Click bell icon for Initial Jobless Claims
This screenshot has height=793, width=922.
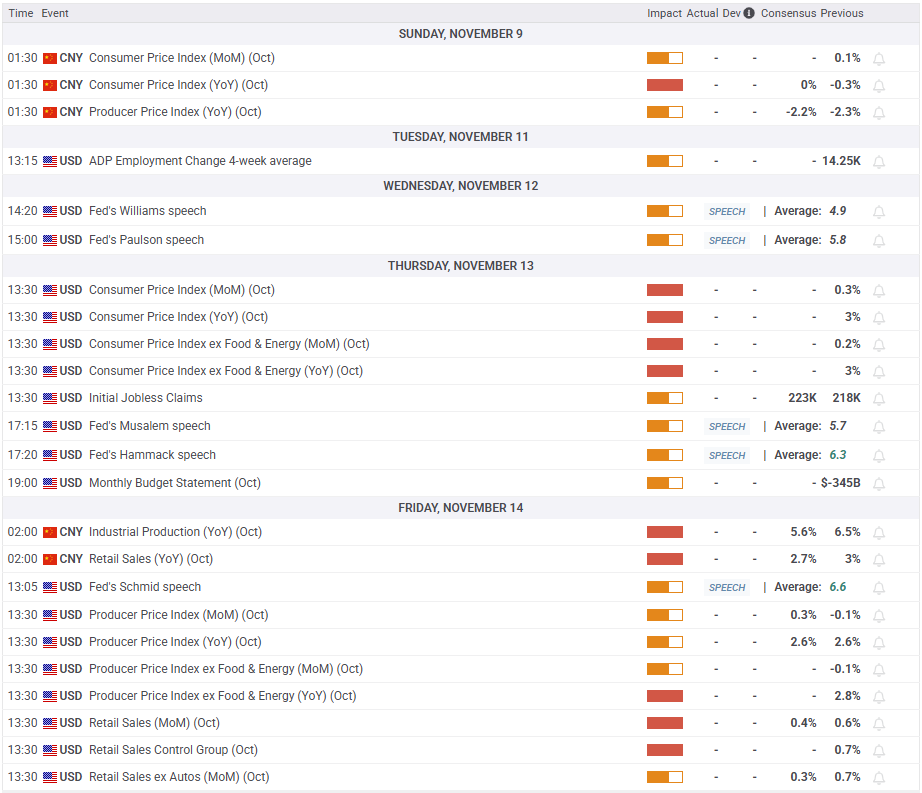click(879, 399)
